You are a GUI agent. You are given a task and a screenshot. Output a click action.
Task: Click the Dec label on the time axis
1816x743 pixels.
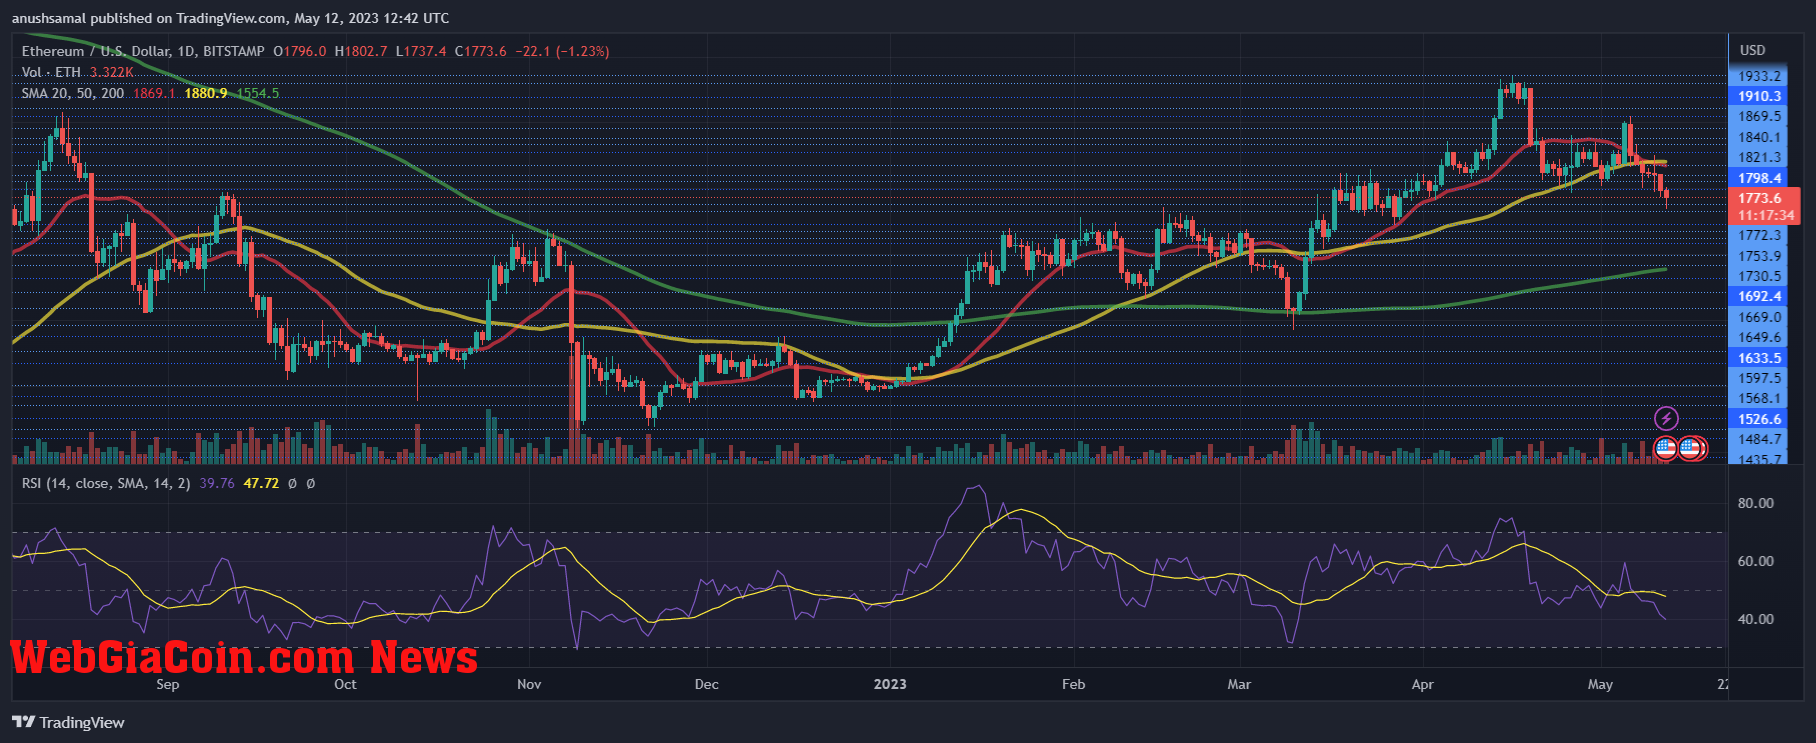[x=707, y=684]
